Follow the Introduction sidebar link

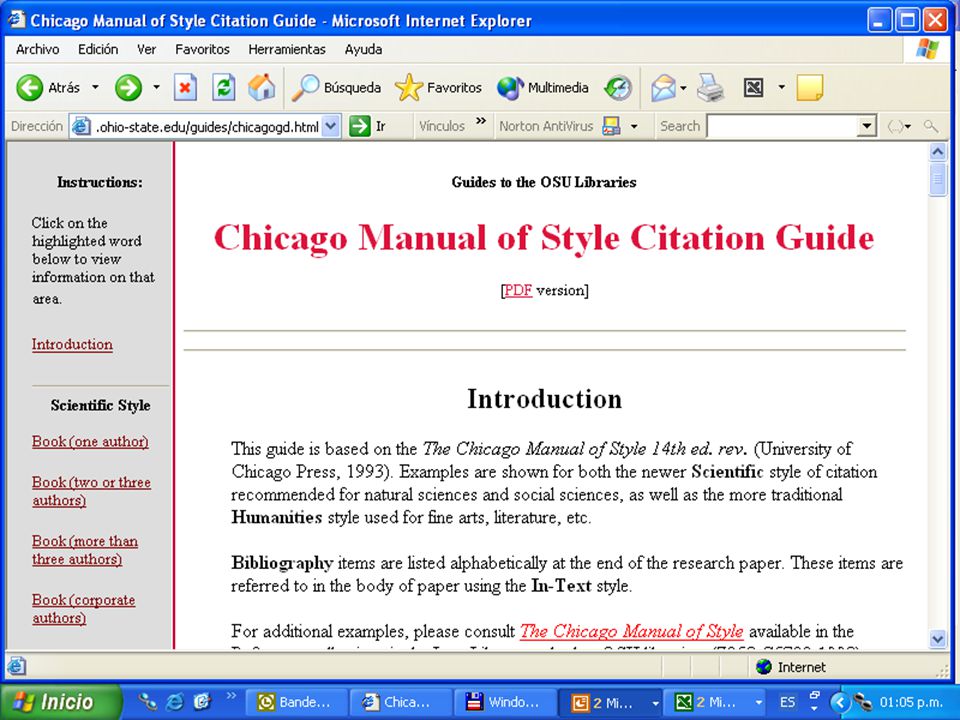coord(72,345)
